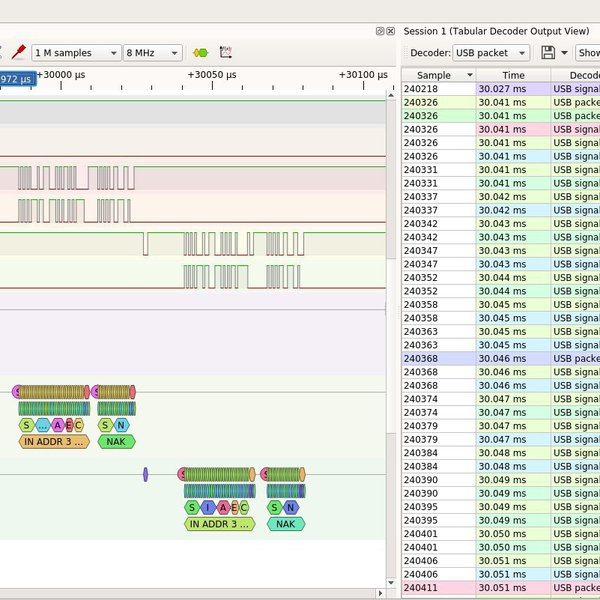The width and height of the screenshot is (600, 600).
Task: Click the save disk icon in decoder view
Action: point(547,52)
